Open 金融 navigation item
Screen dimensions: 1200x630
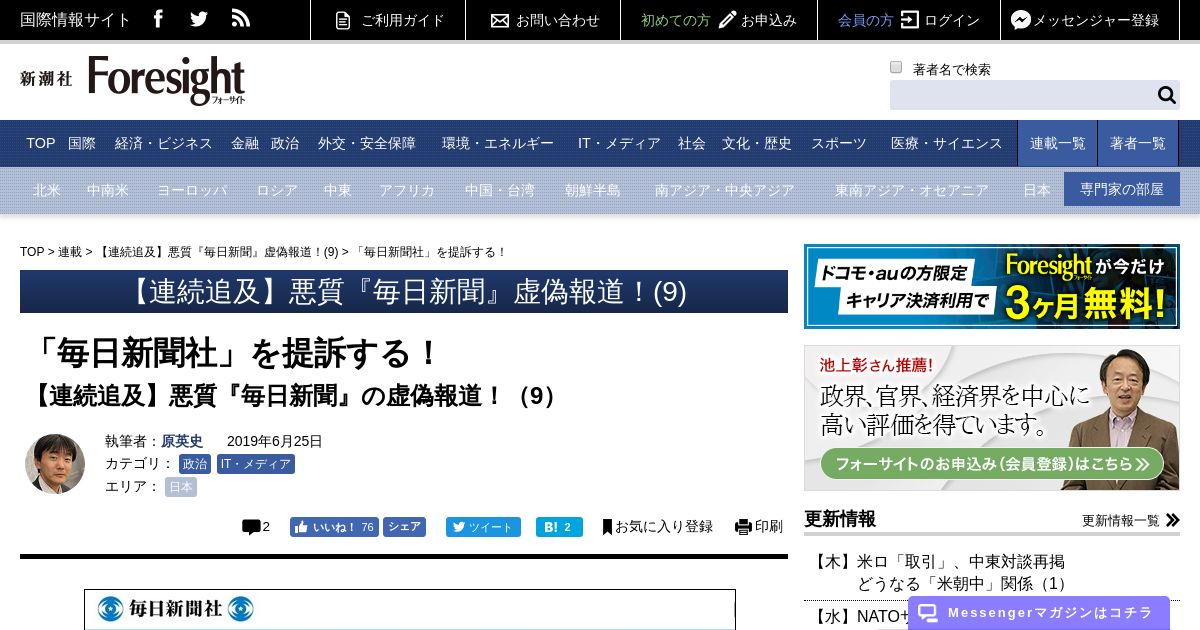(245, 143)
